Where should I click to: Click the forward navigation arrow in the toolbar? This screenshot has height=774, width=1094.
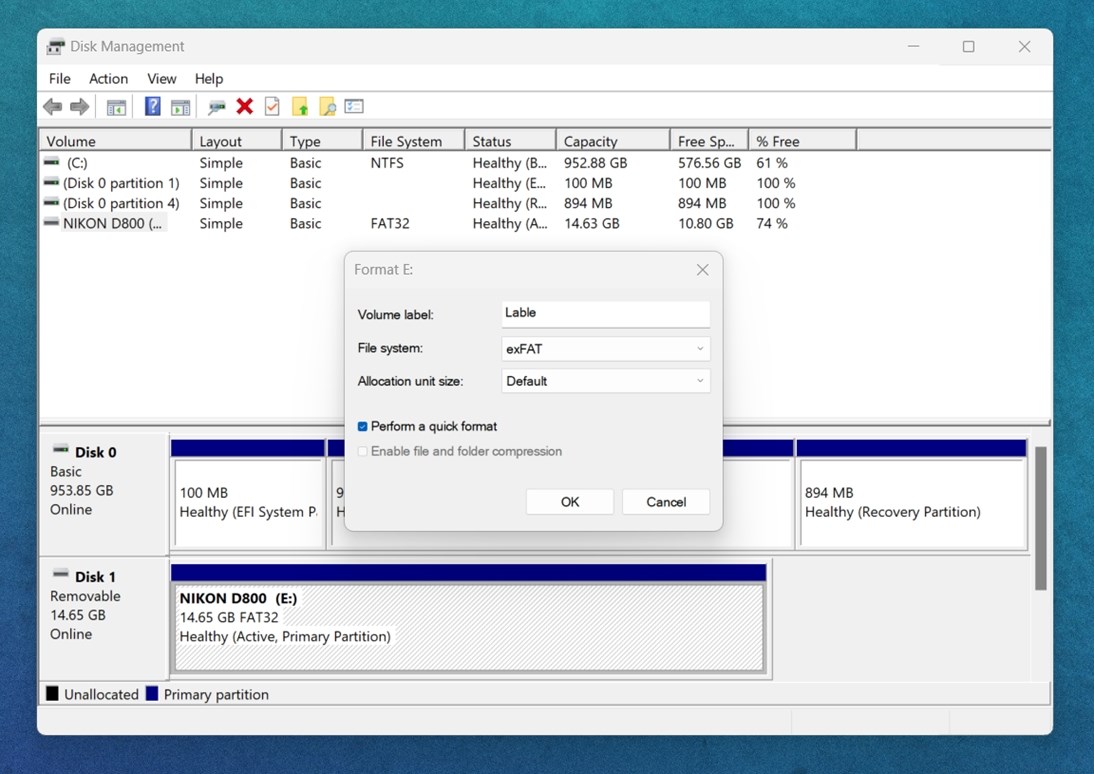[80, 106]
